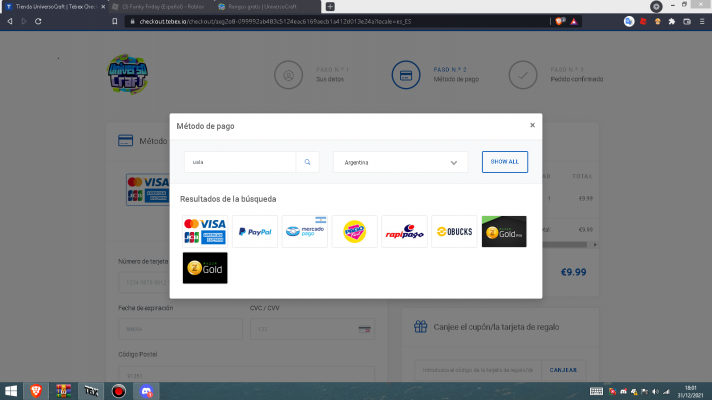Pick the Pago Fácil payment logo
Screen dimensions: 712x400
tap(354, 231)
